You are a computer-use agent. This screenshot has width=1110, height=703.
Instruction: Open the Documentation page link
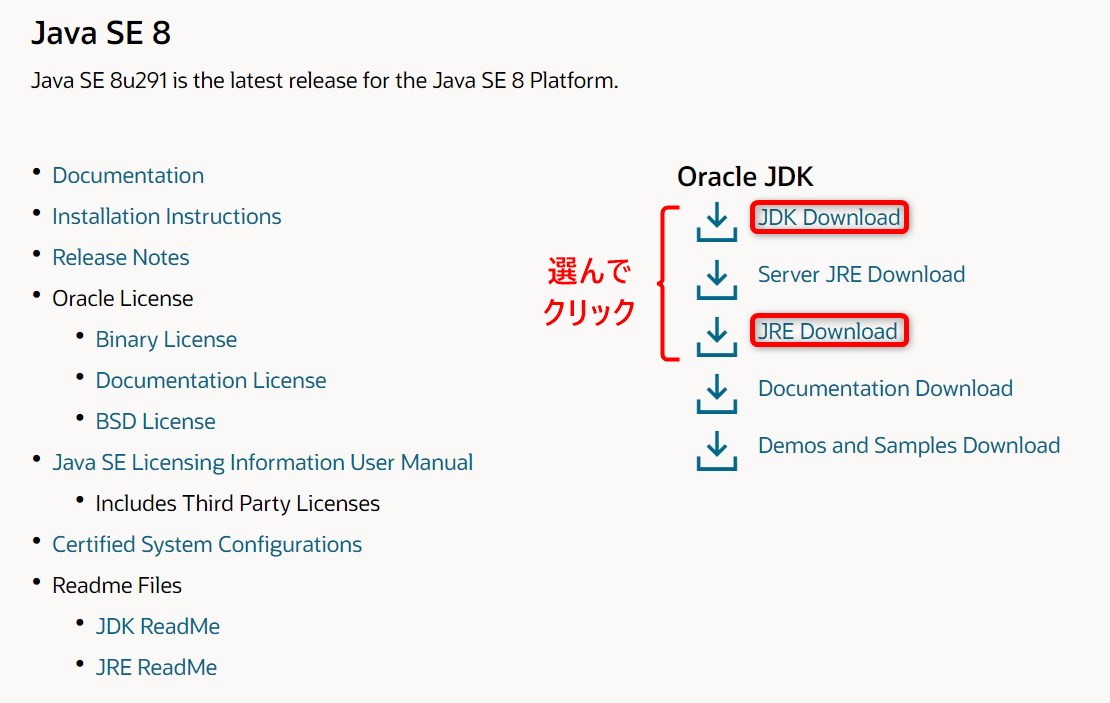(127, 175)
